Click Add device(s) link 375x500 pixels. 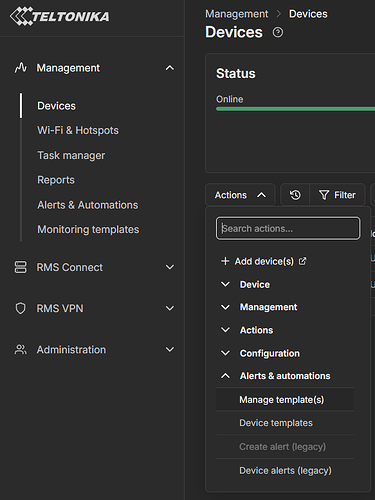coord(264,261)
